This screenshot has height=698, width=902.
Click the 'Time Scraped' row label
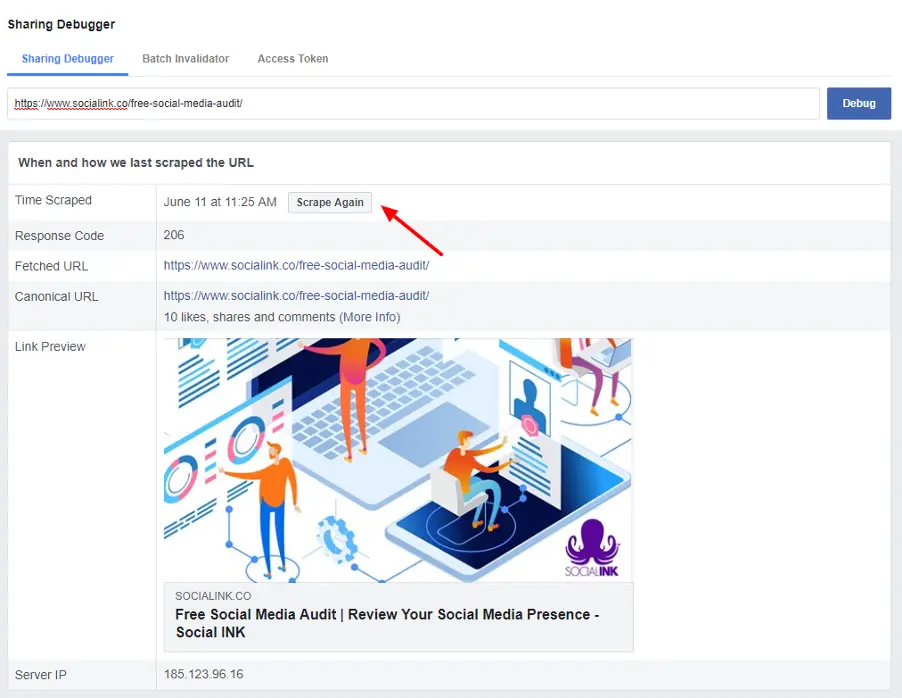tap(53, 200)
